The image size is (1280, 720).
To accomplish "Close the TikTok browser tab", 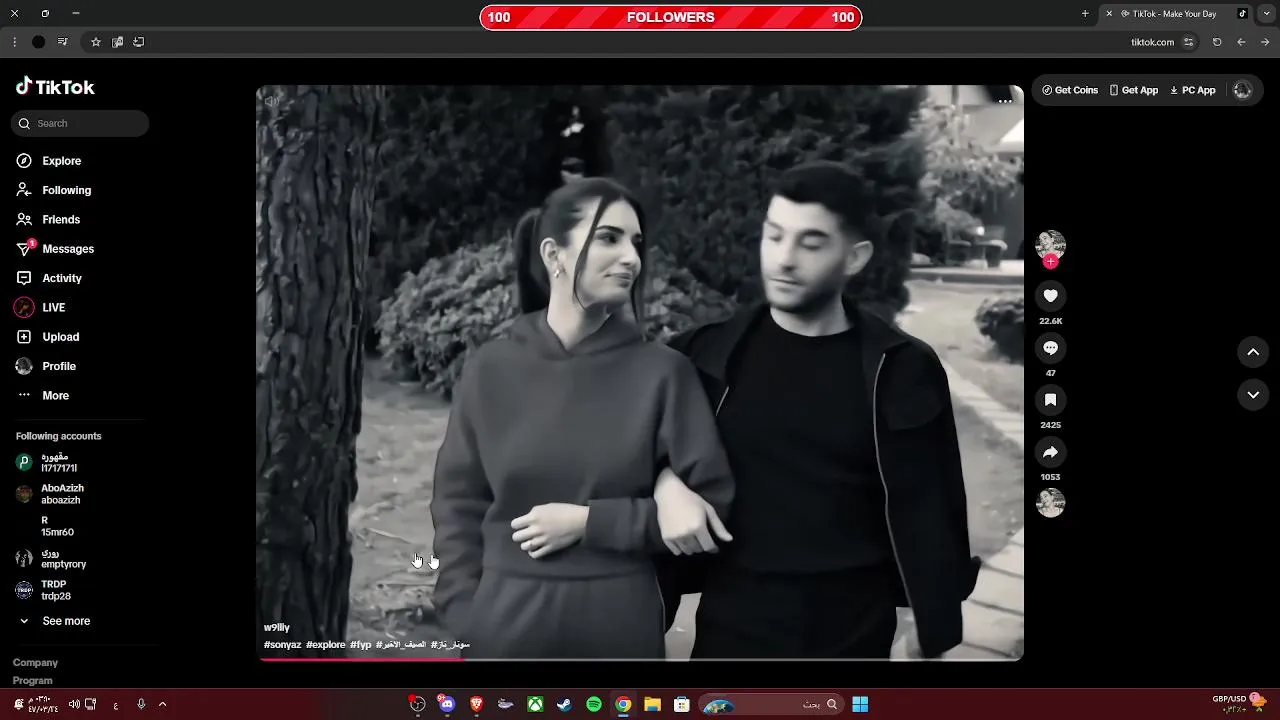I will pos(1108,14).
